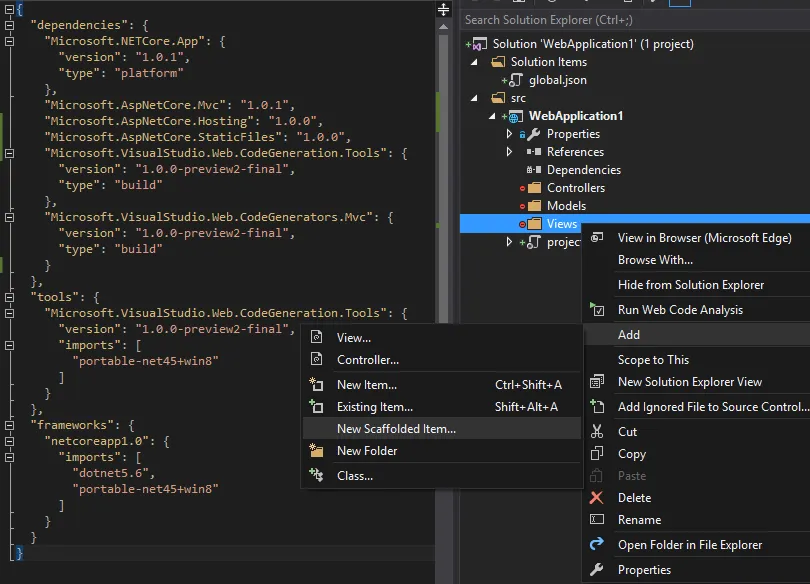Expand the Properties tree node
Image resolution: width=810 pixels, height=584 pixels.
tap(509, 134)
